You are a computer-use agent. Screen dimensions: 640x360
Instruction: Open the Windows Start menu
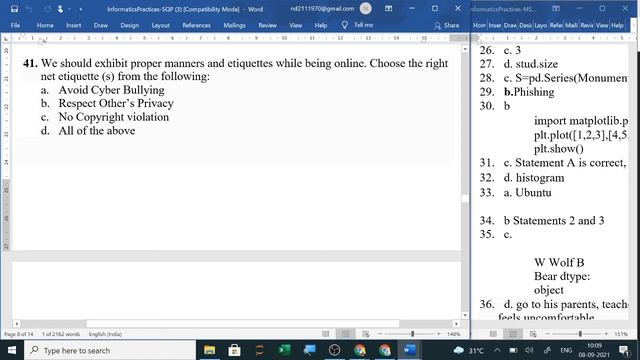(12, 350)
